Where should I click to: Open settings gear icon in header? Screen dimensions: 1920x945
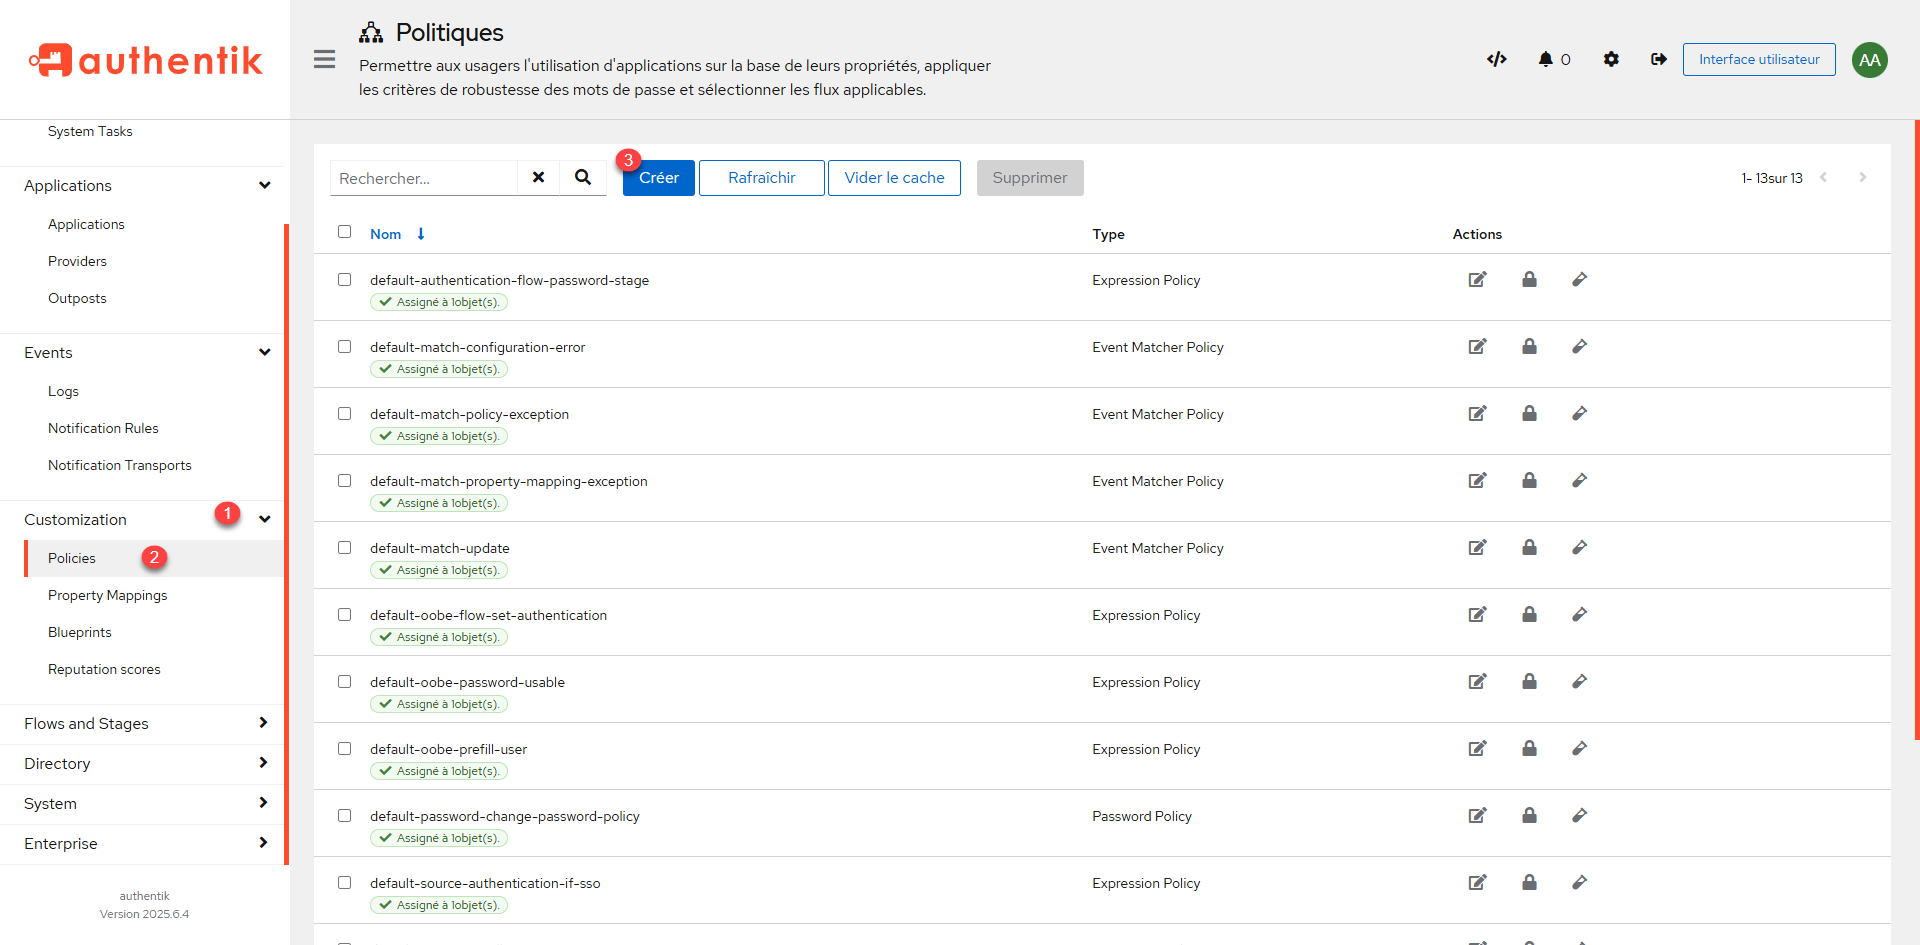tap(1611, 59)
